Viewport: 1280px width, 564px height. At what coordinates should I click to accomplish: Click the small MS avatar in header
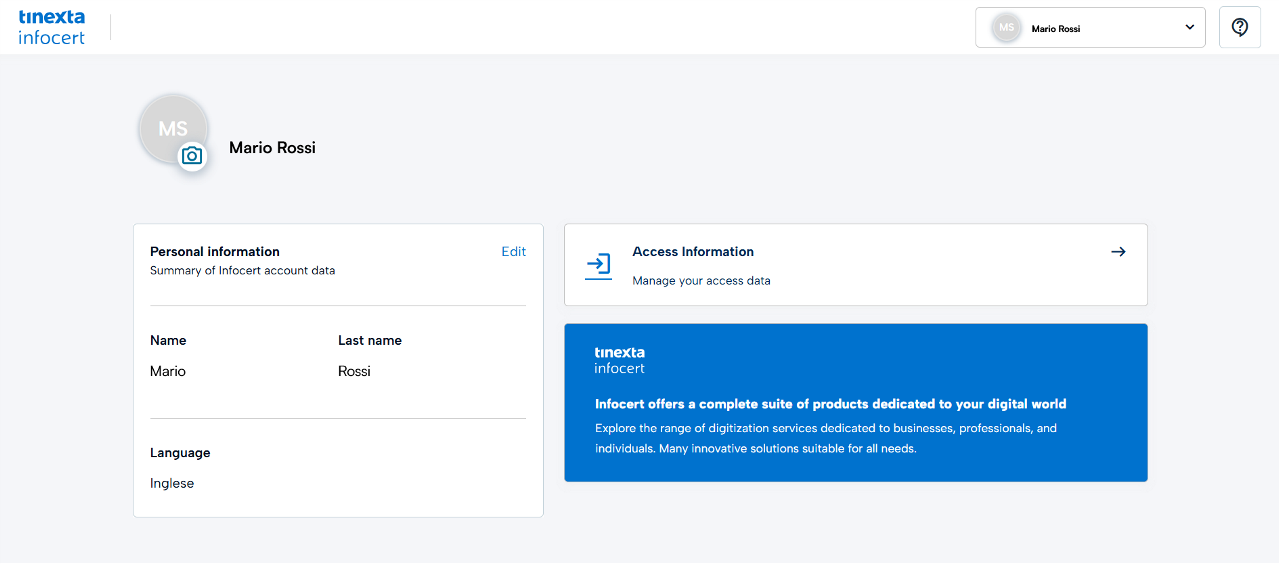[1007, 28]
